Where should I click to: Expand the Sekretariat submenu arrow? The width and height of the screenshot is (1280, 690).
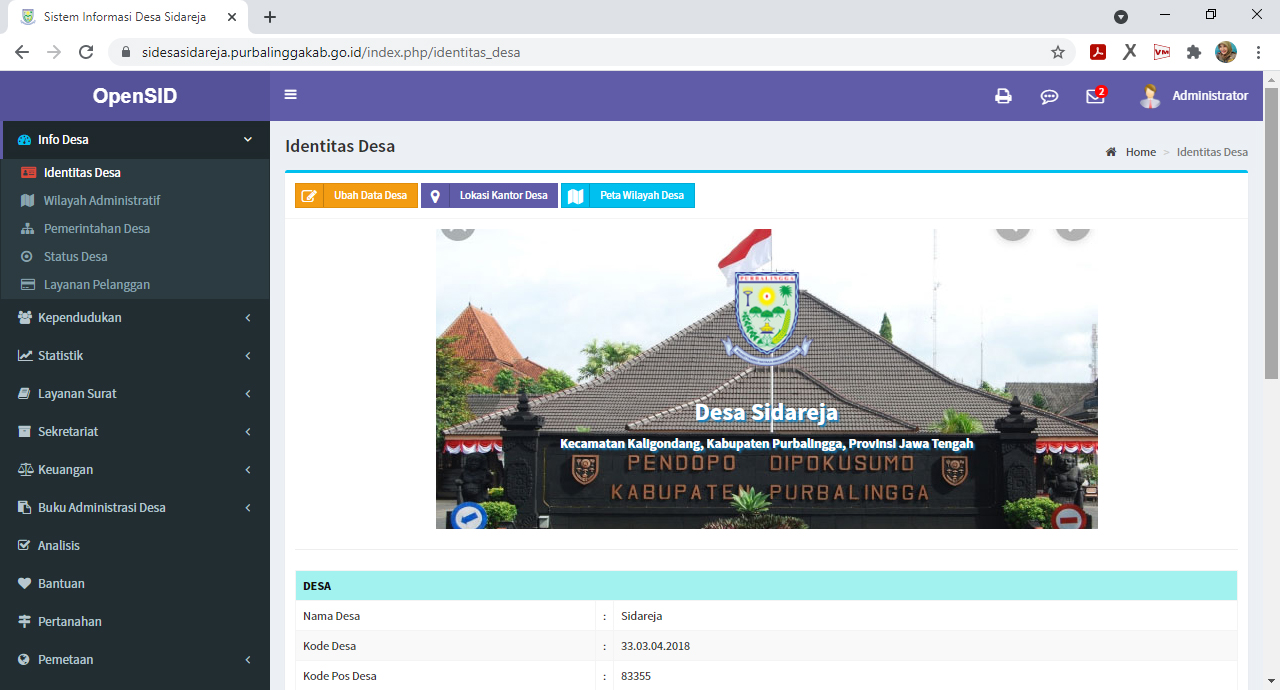pos(248,432)
